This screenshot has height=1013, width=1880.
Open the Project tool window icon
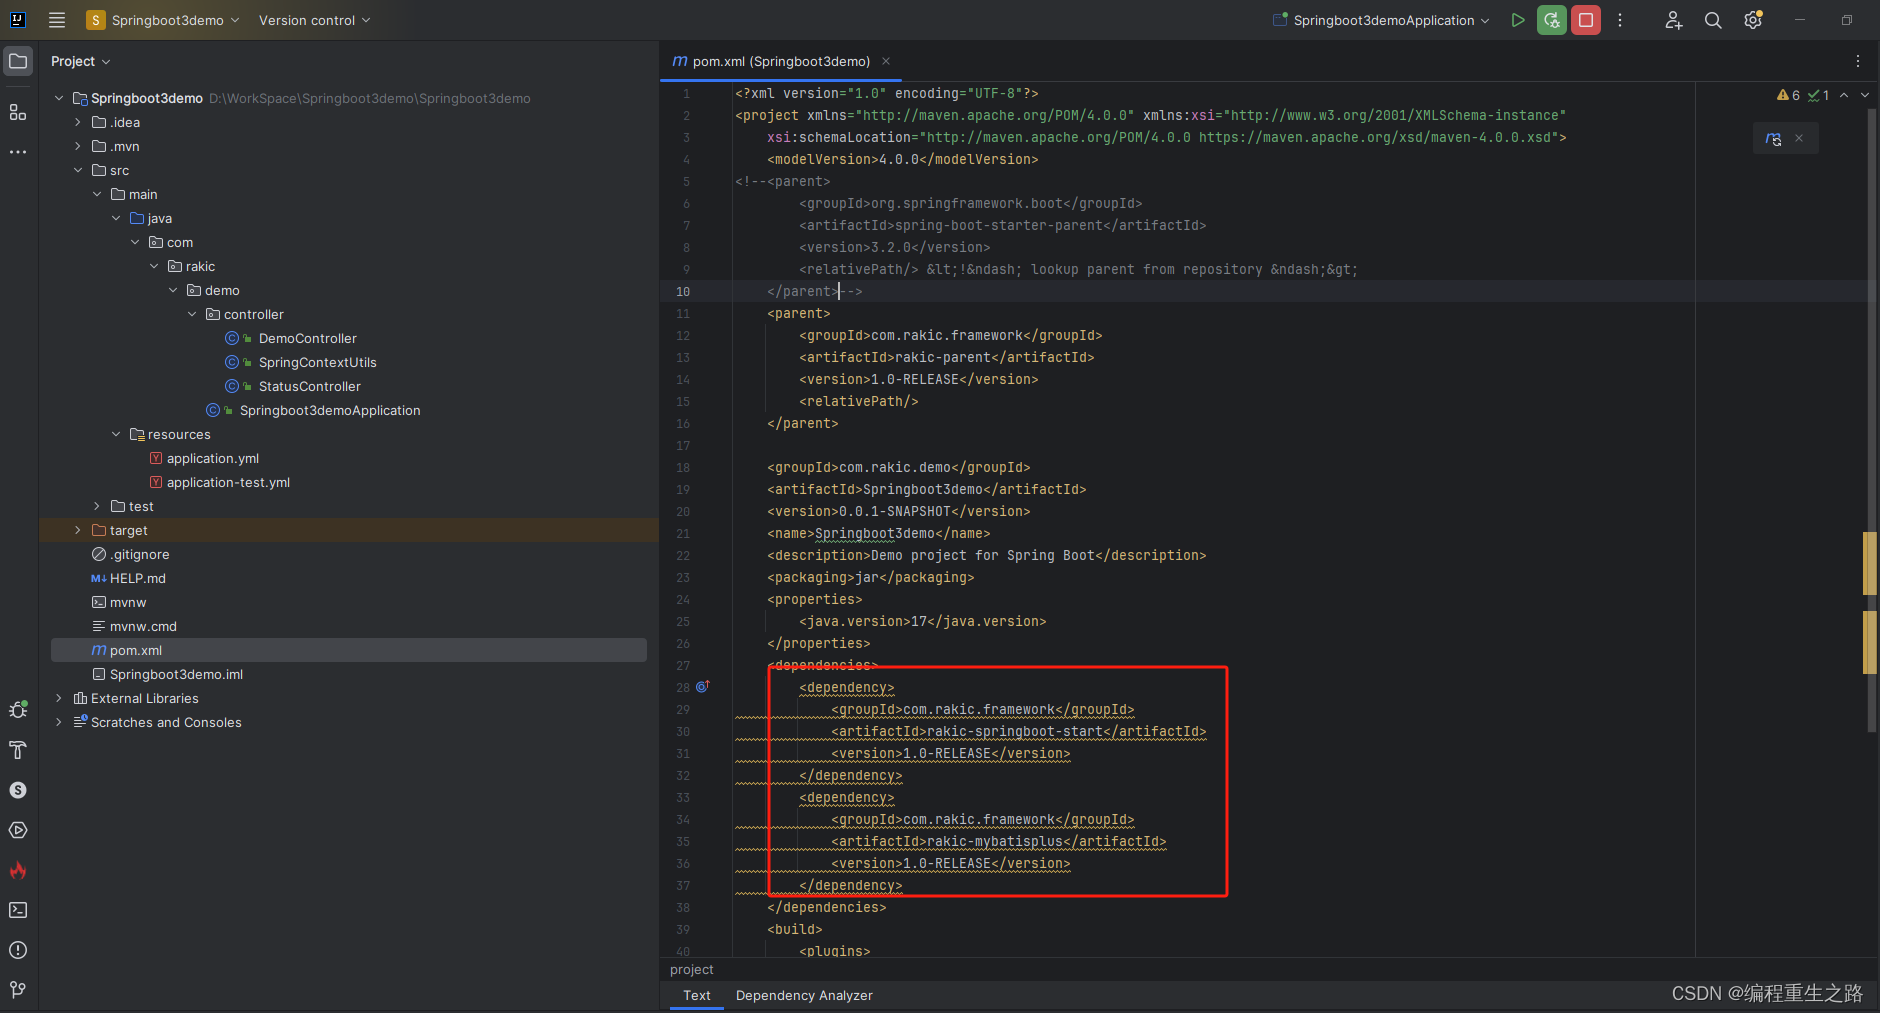[18, 61]
